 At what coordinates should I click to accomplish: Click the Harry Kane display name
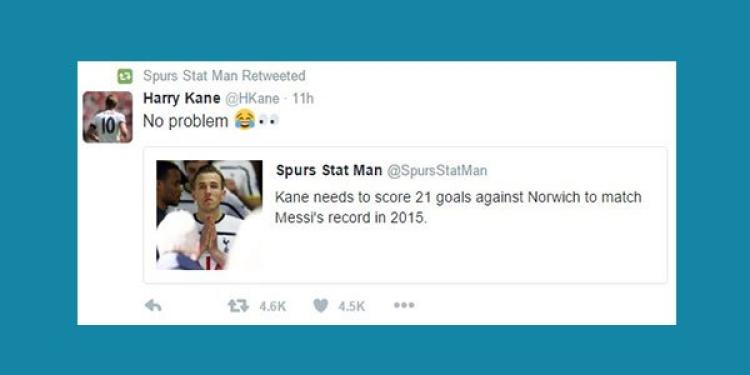tap(182, 99)
